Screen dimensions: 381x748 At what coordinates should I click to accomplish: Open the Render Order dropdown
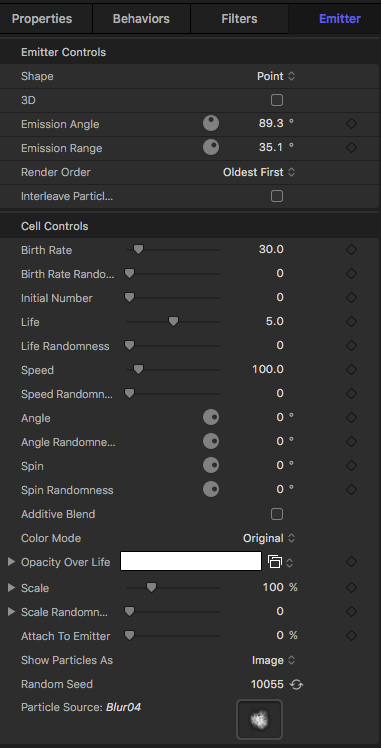259,172
